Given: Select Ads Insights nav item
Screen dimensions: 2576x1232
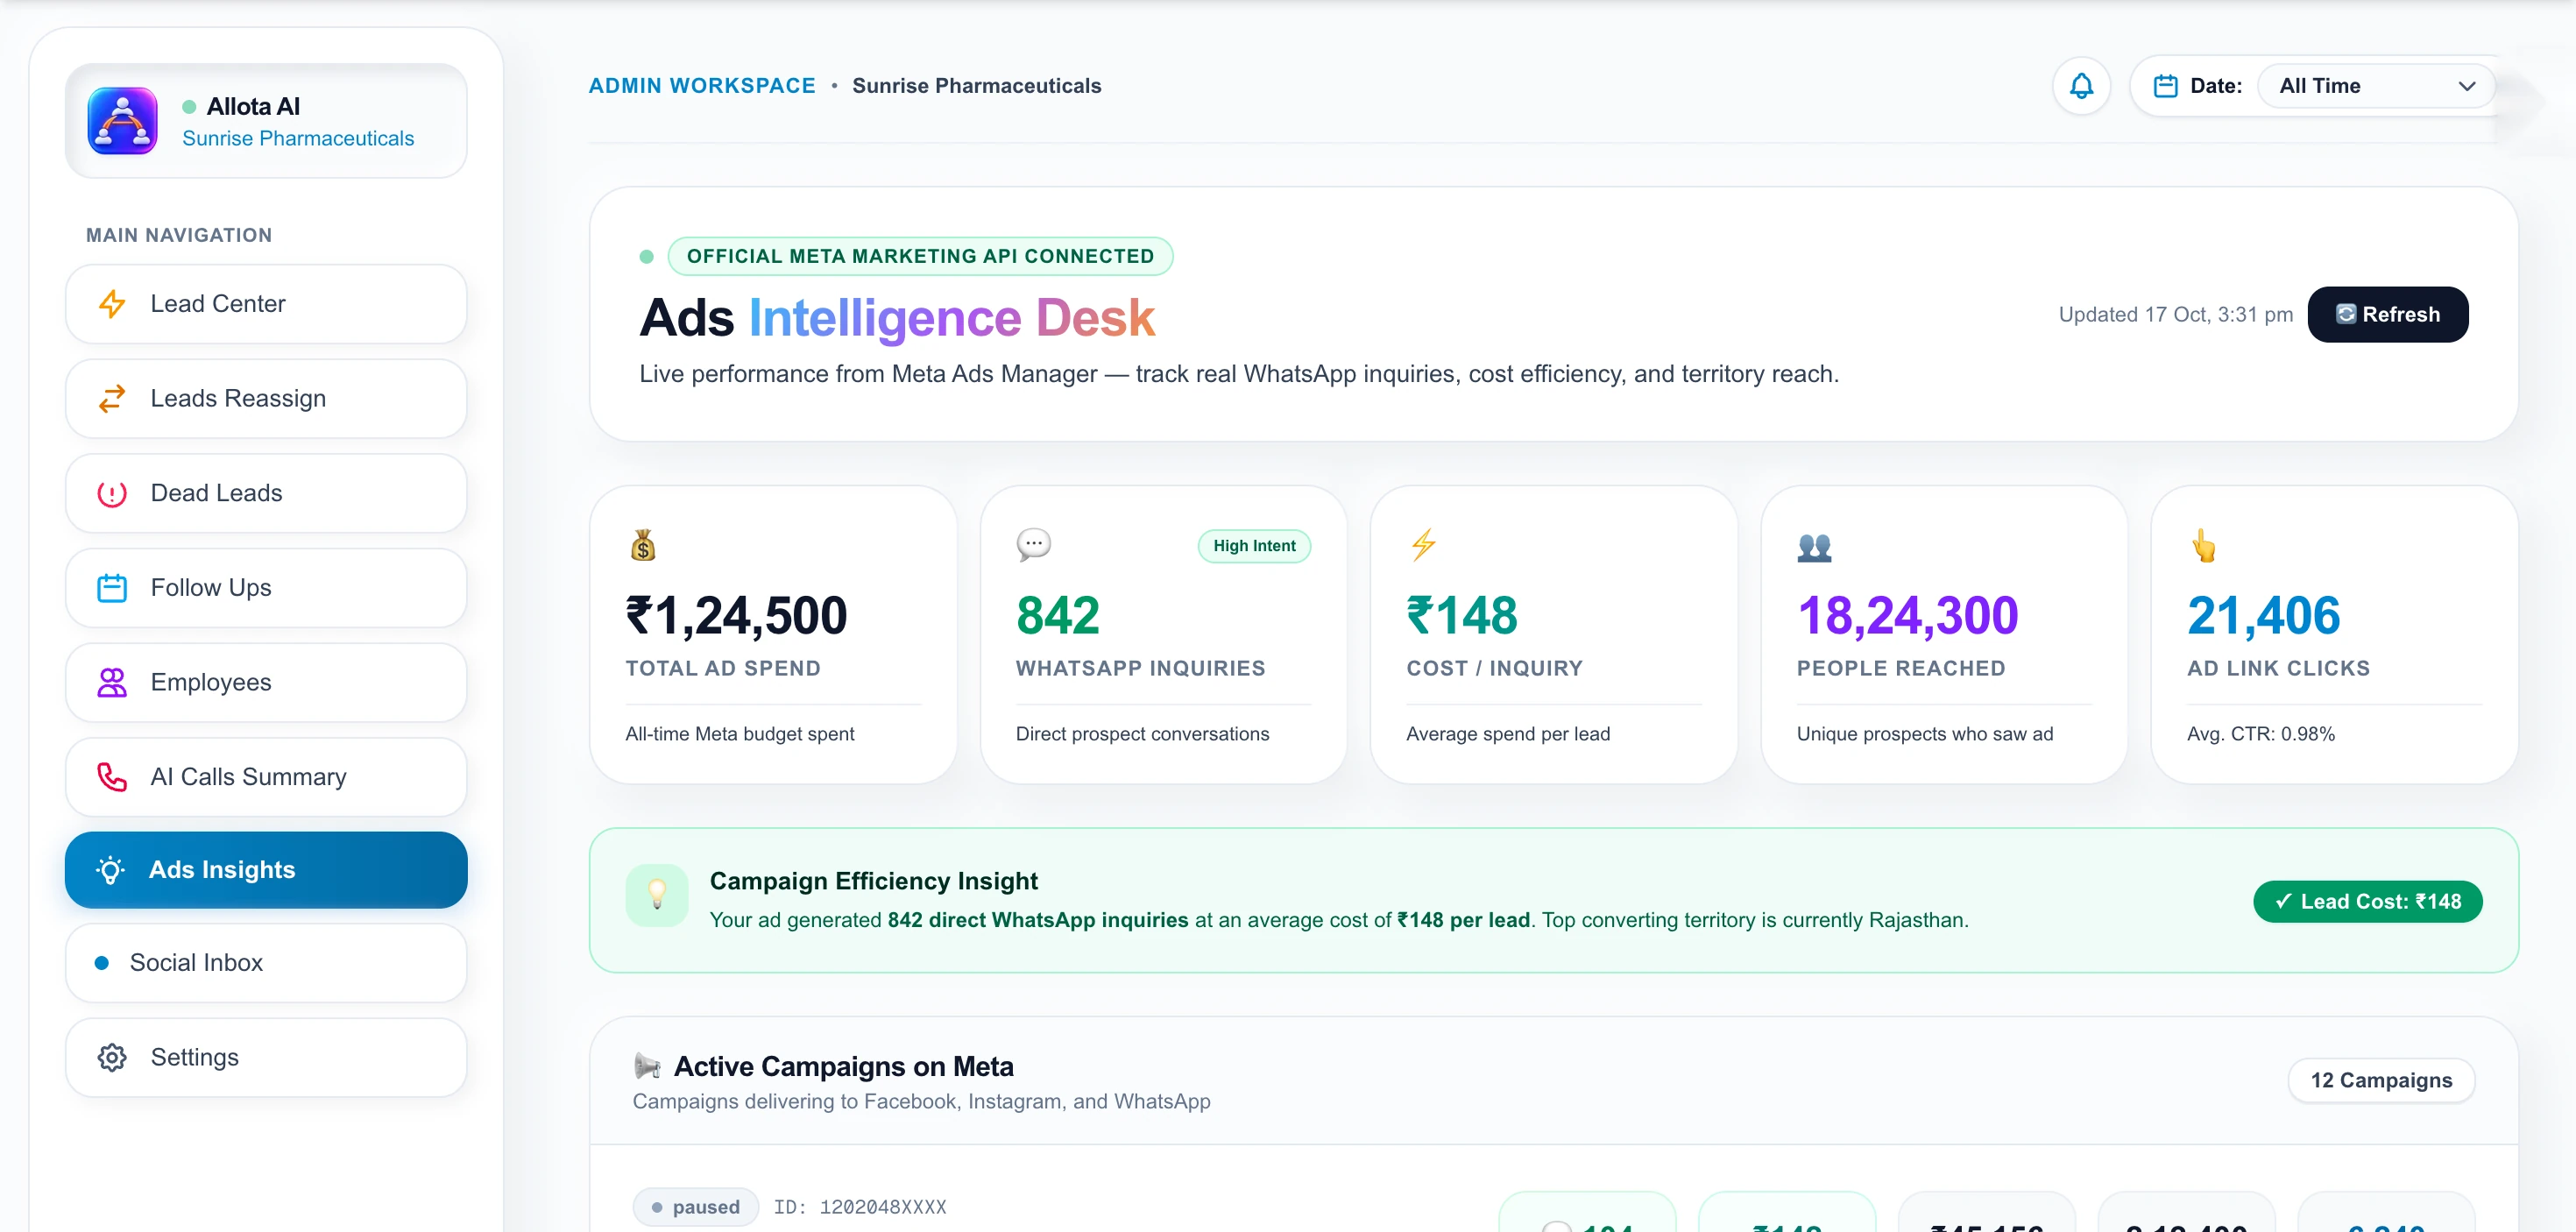Looking at the screenshot, I should point(266,870).
